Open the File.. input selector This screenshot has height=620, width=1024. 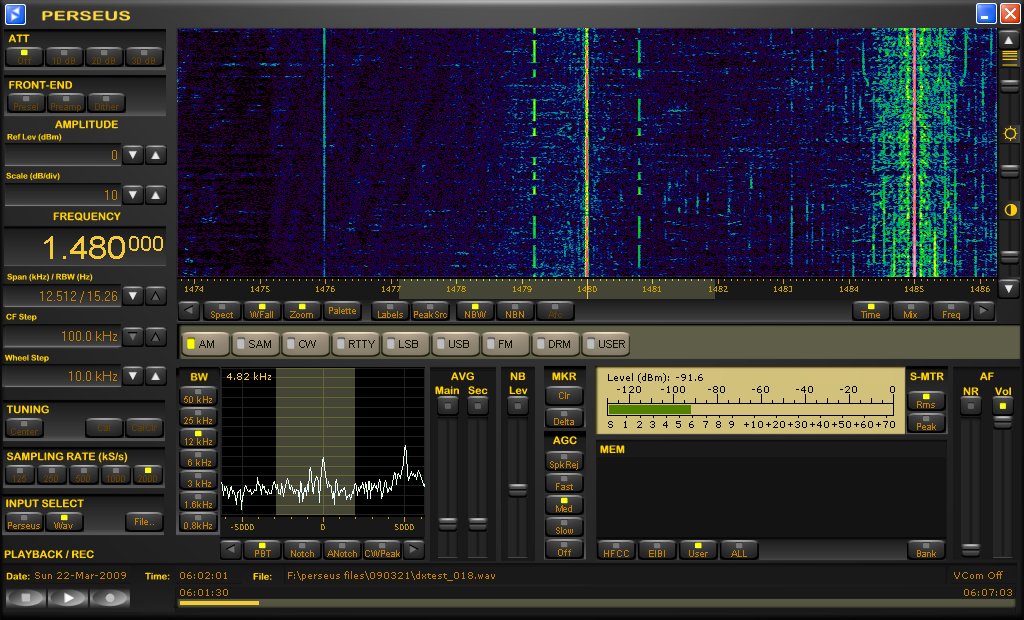point(144,521)
